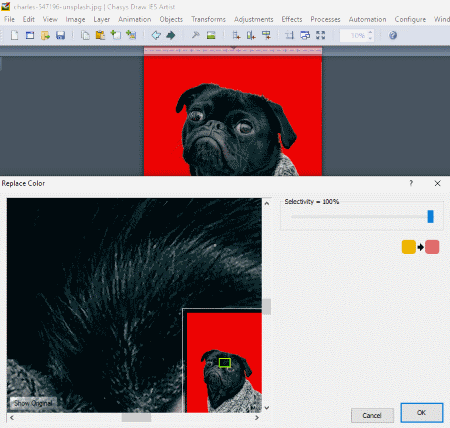The image size is (450, 428).
Task: Open the Image menu
Action: (75, 19)
